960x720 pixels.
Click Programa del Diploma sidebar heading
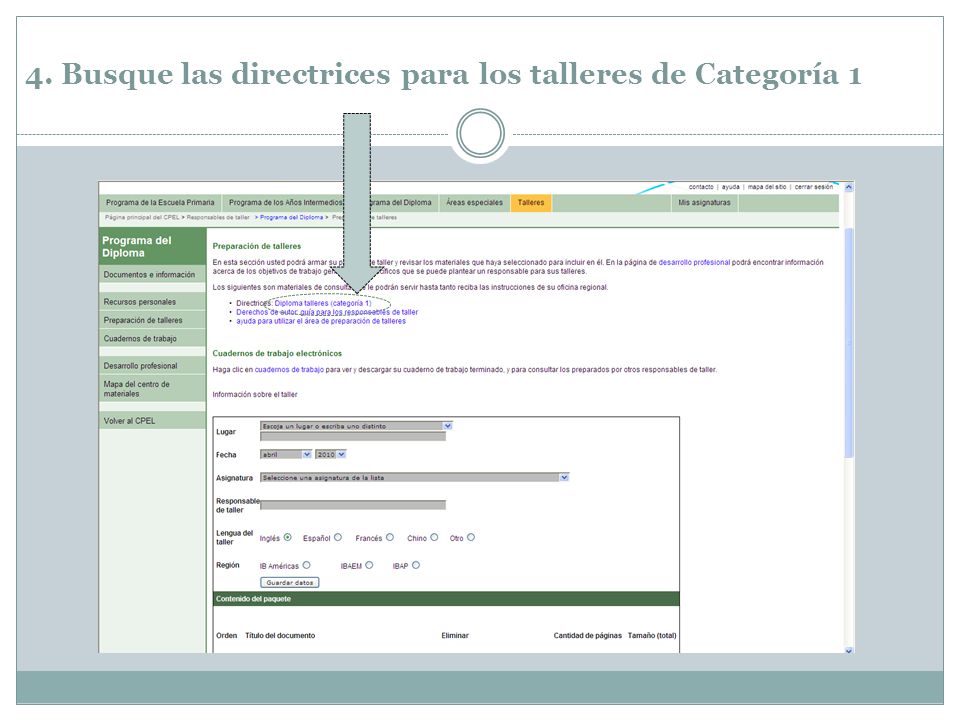pos(152,246)
